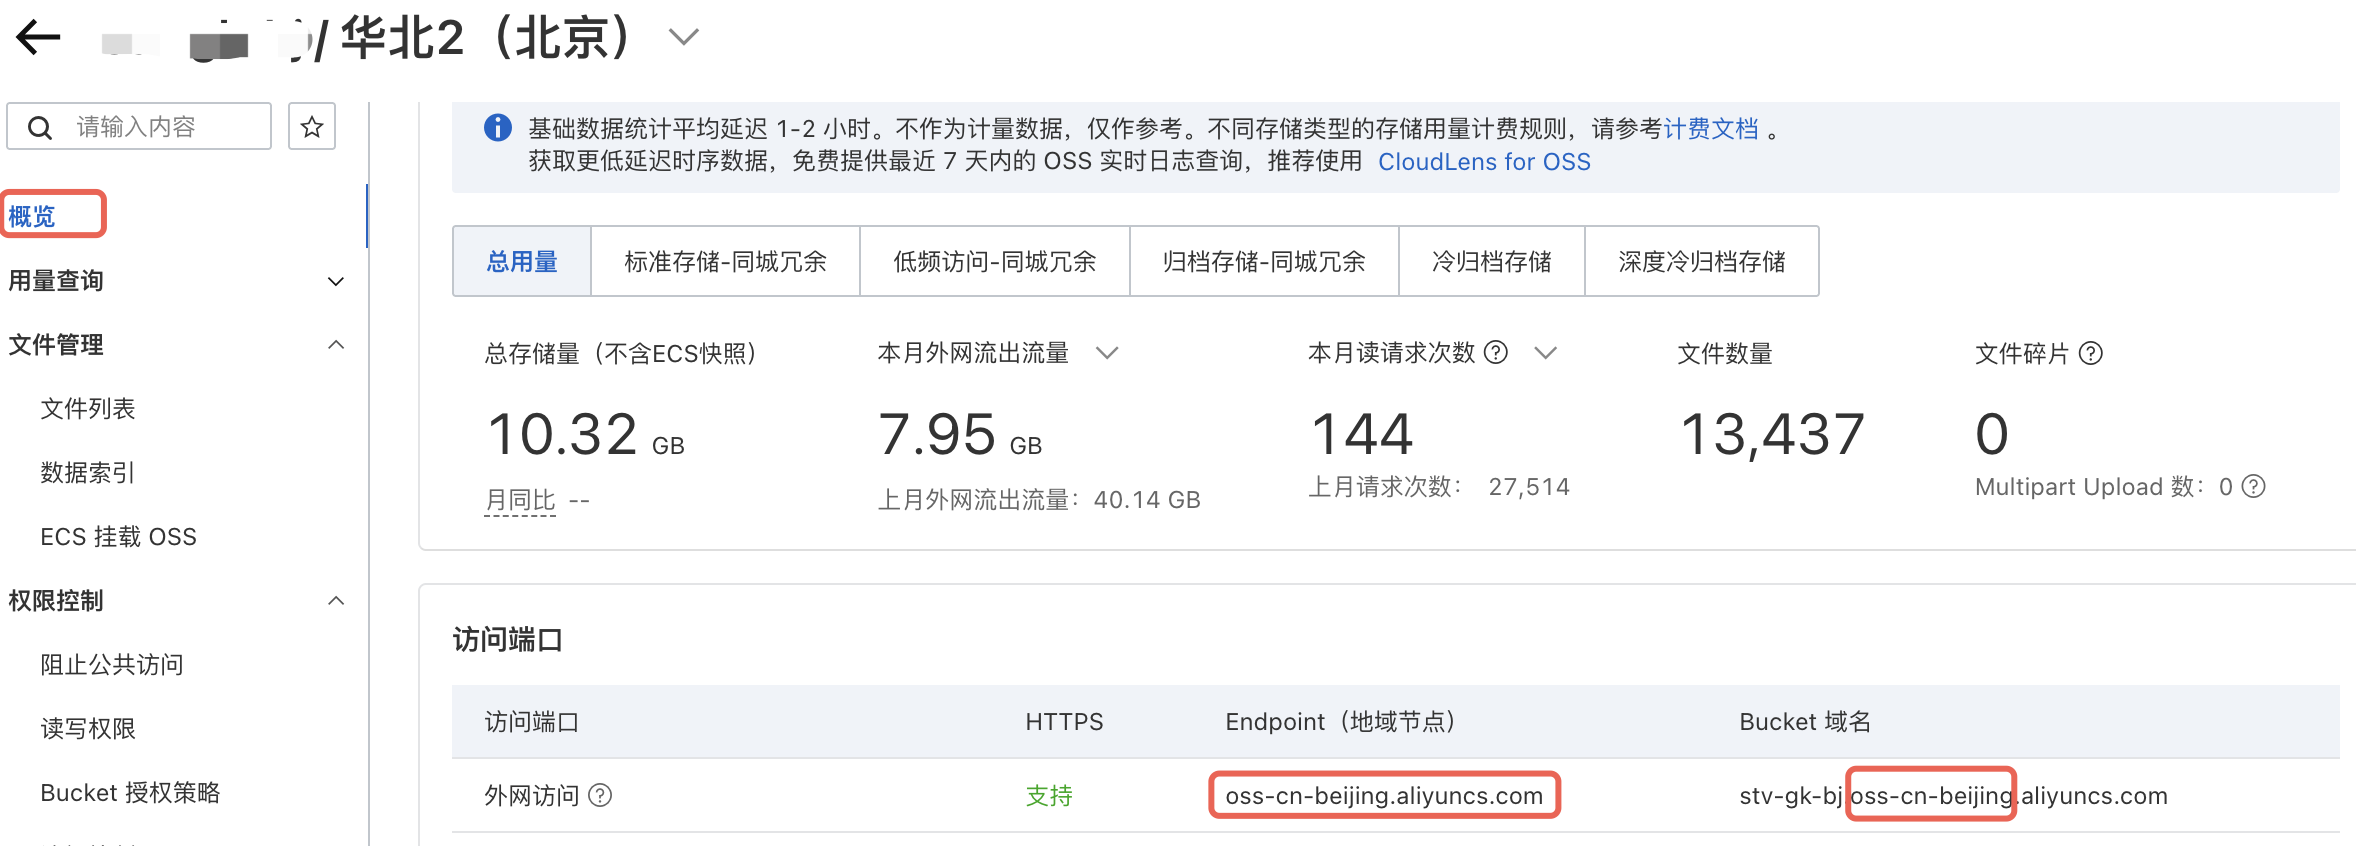2356x846 pixels.
Task: Click the back arrow icon
Action: click(39, 38)
